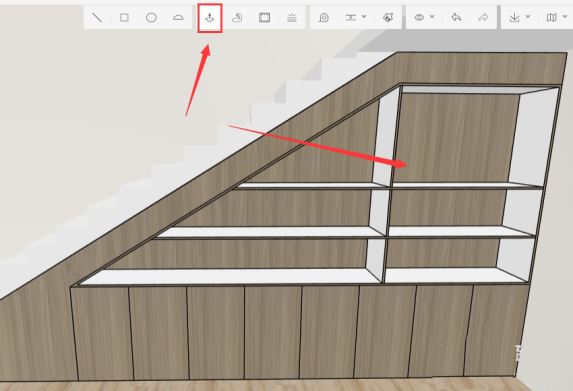Select the offset frame tool
The image size is (573, 391).
[x=265, y=18]
